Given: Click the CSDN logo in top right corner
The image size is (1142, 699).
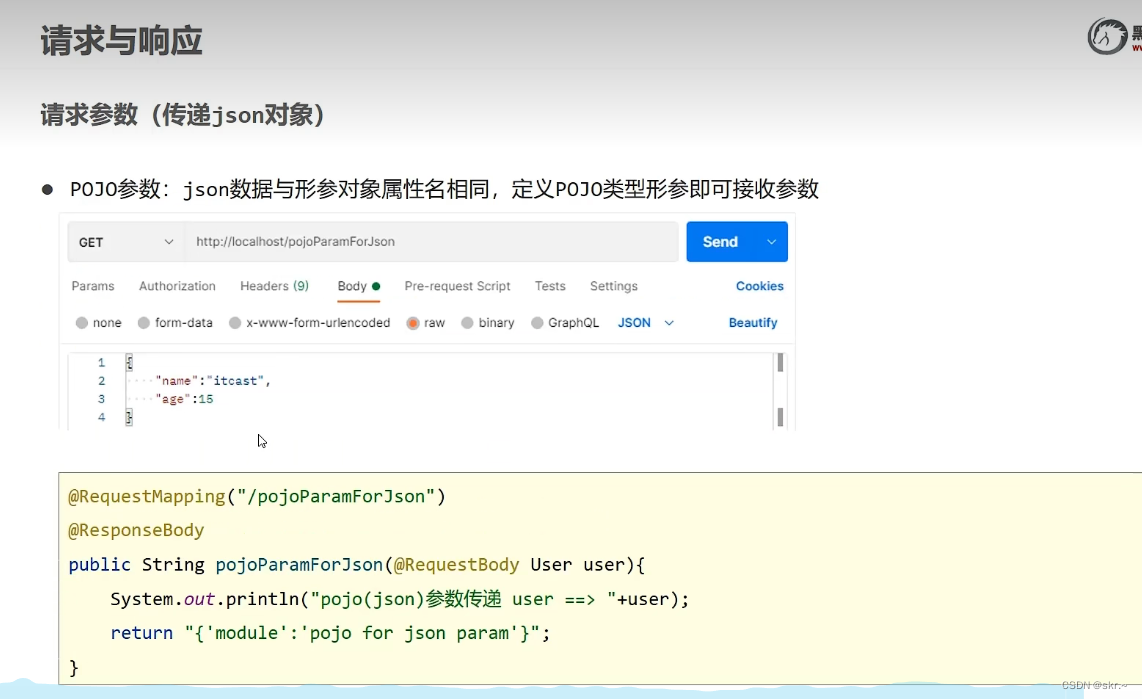Looking at the screenshot, I should (1108, 36).
